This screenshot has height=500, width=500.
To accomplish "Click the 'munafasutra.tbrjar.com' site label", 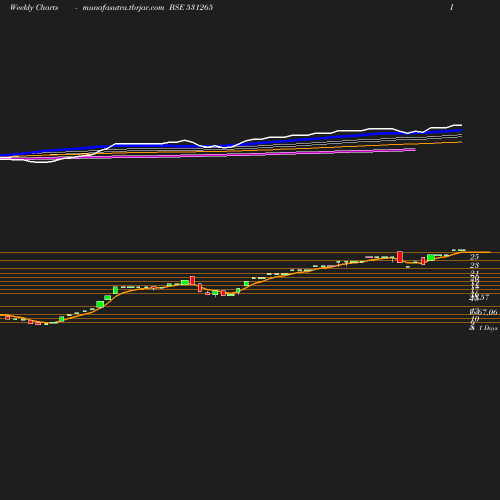I will point(123,8).
